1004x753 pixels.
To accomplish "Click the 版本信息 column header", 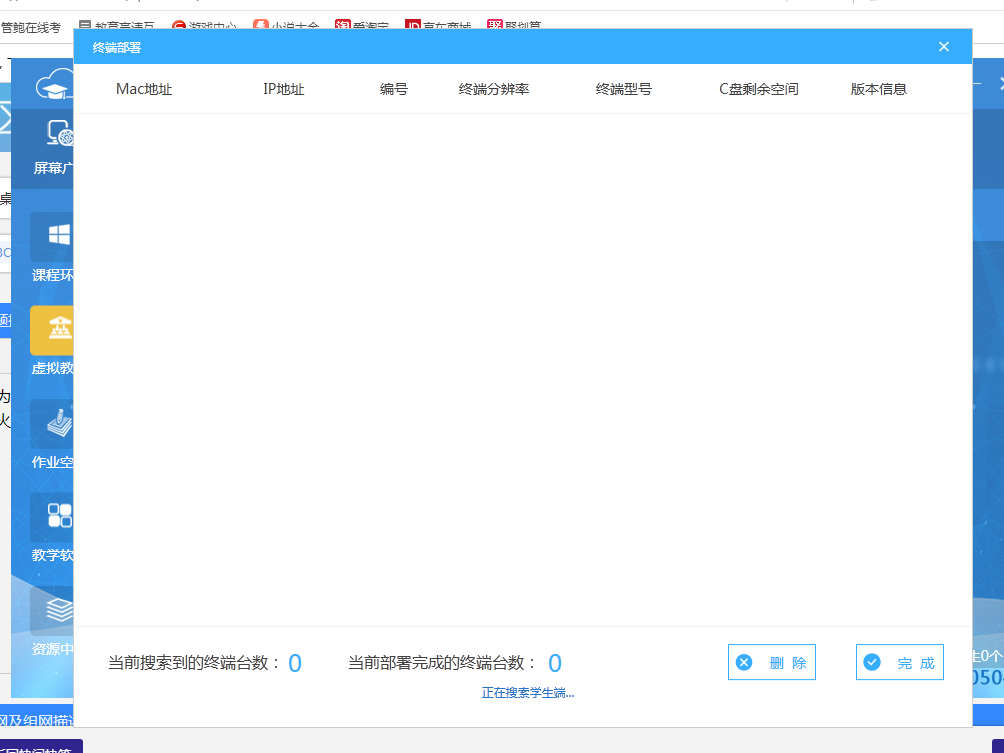I will click(878, 89).
